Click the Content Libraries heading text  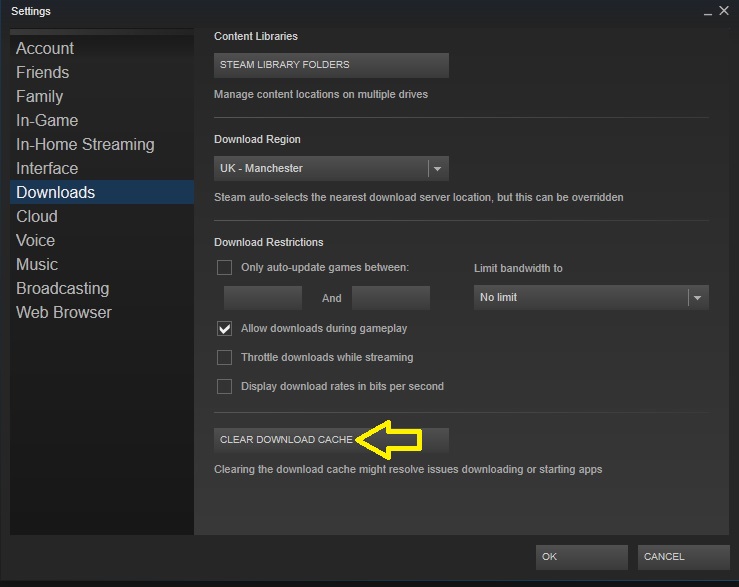click(256, 36)
